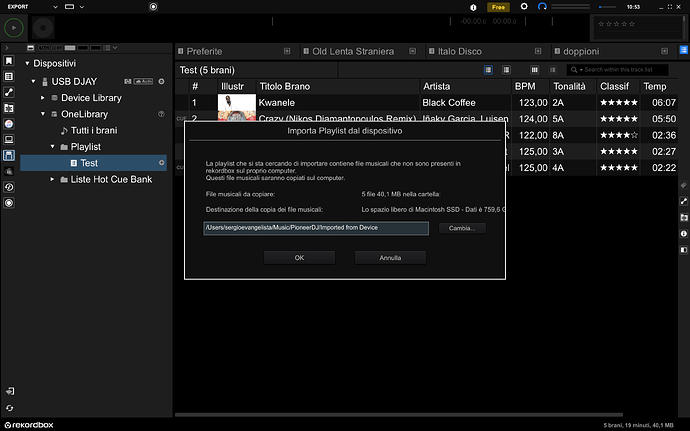Select Tutti i brani in the tree
690x431 pixels.
(94, 130)
